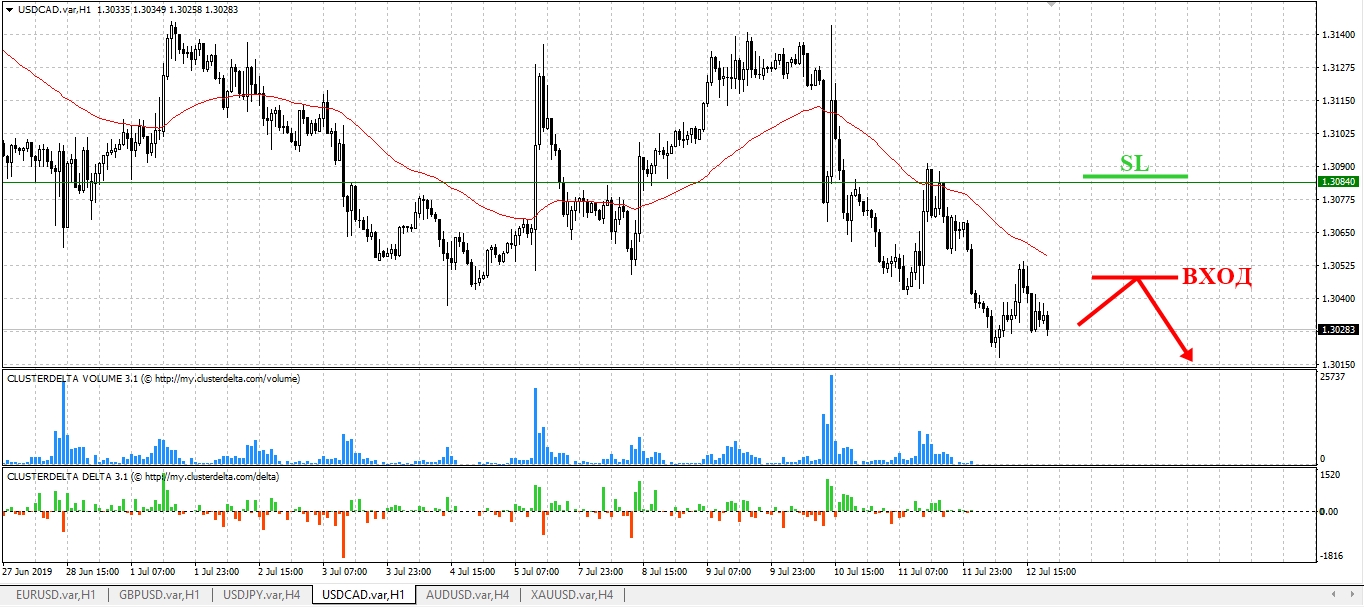Click the 1.31150 price scale value
This screenshot has width=1364, height=607.
coord(1337,101)
